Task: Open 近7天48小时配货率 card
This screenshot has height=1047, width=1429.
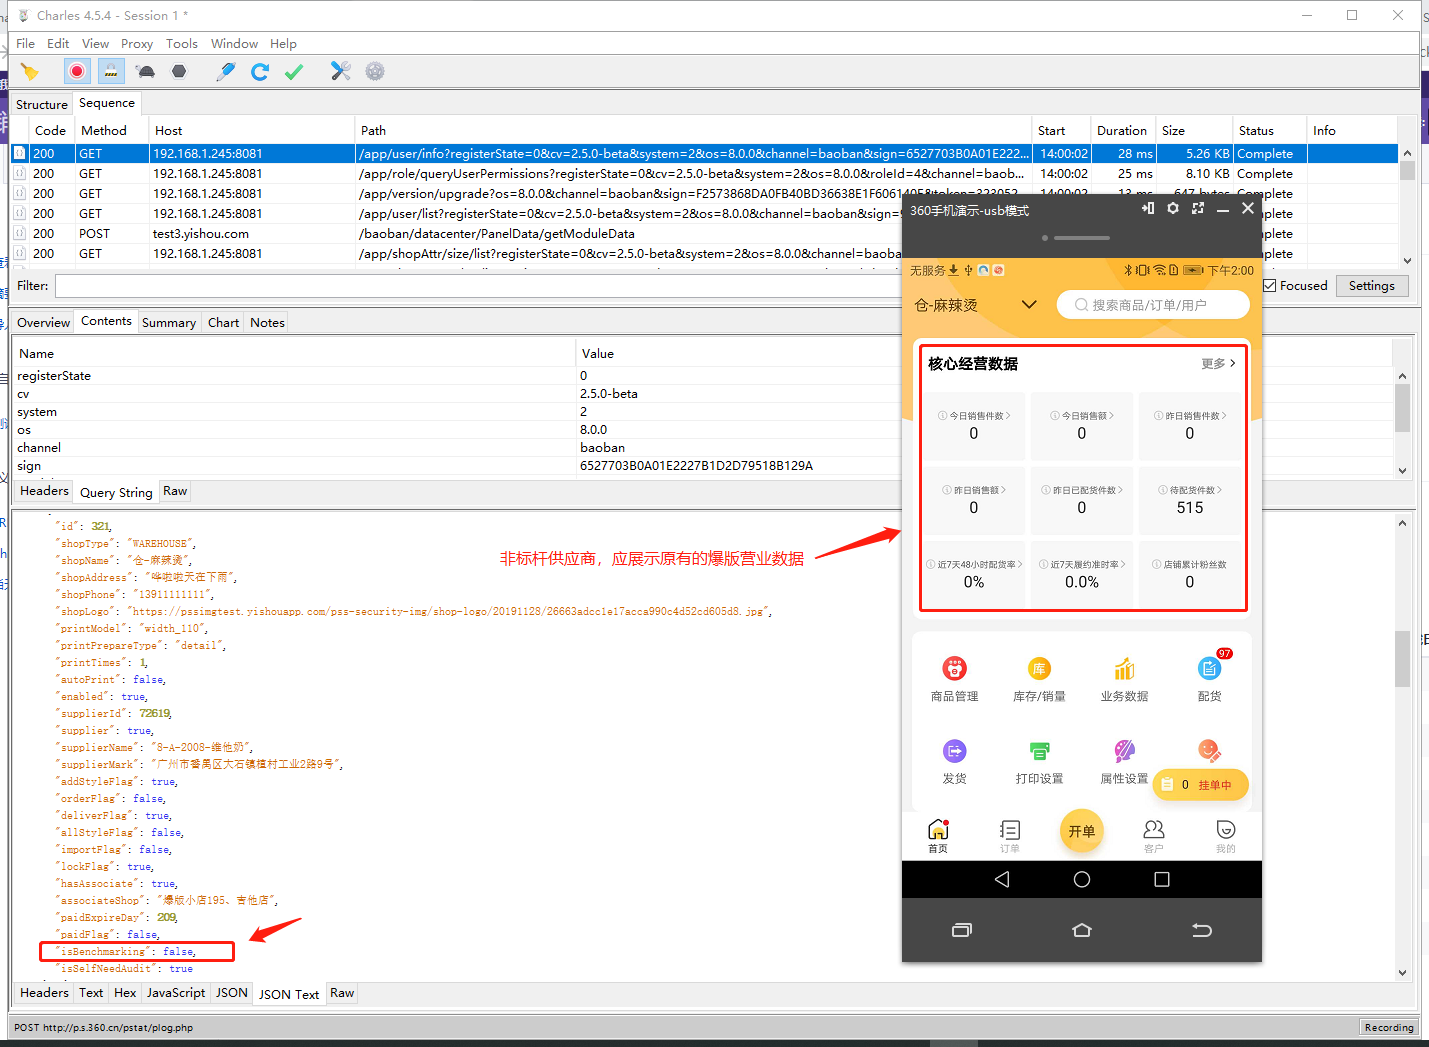Action: [x=974, y=575]
